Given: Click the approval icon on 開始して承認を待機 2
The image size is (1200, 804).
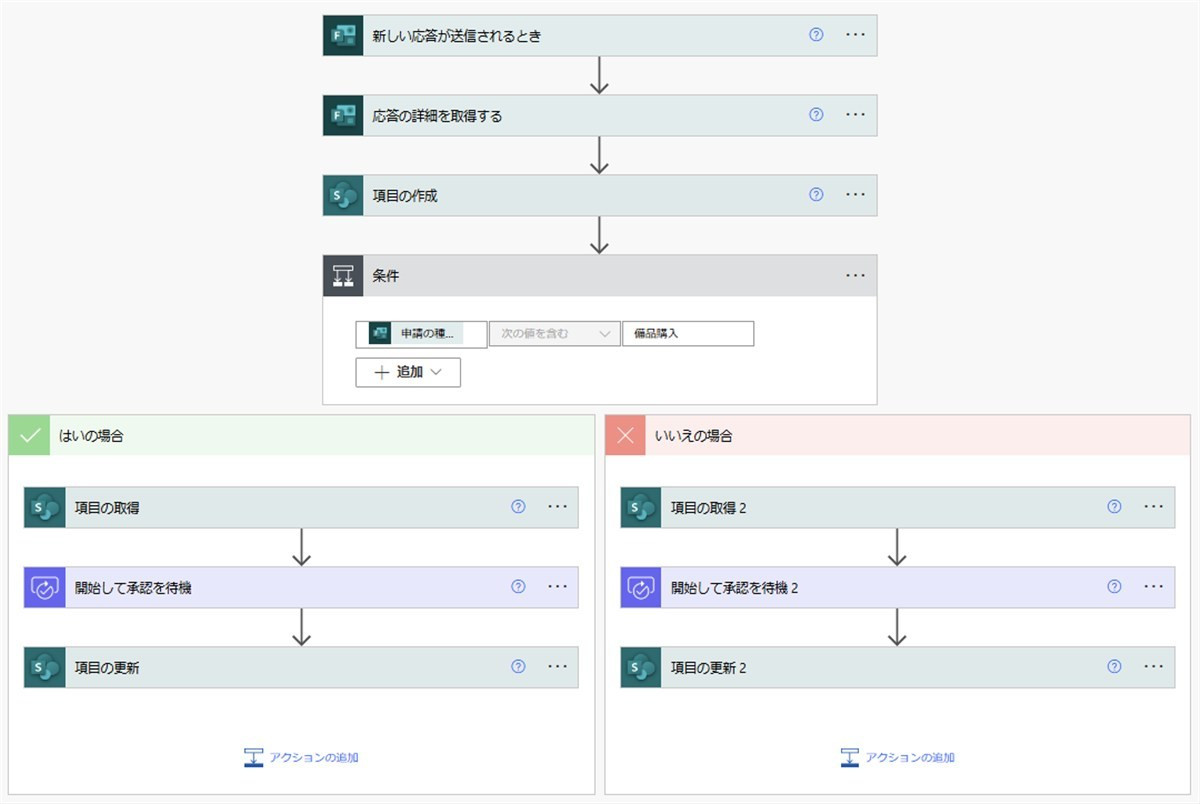Looking at the screenshot, I should pyautogui.click(x=641, y=588).
